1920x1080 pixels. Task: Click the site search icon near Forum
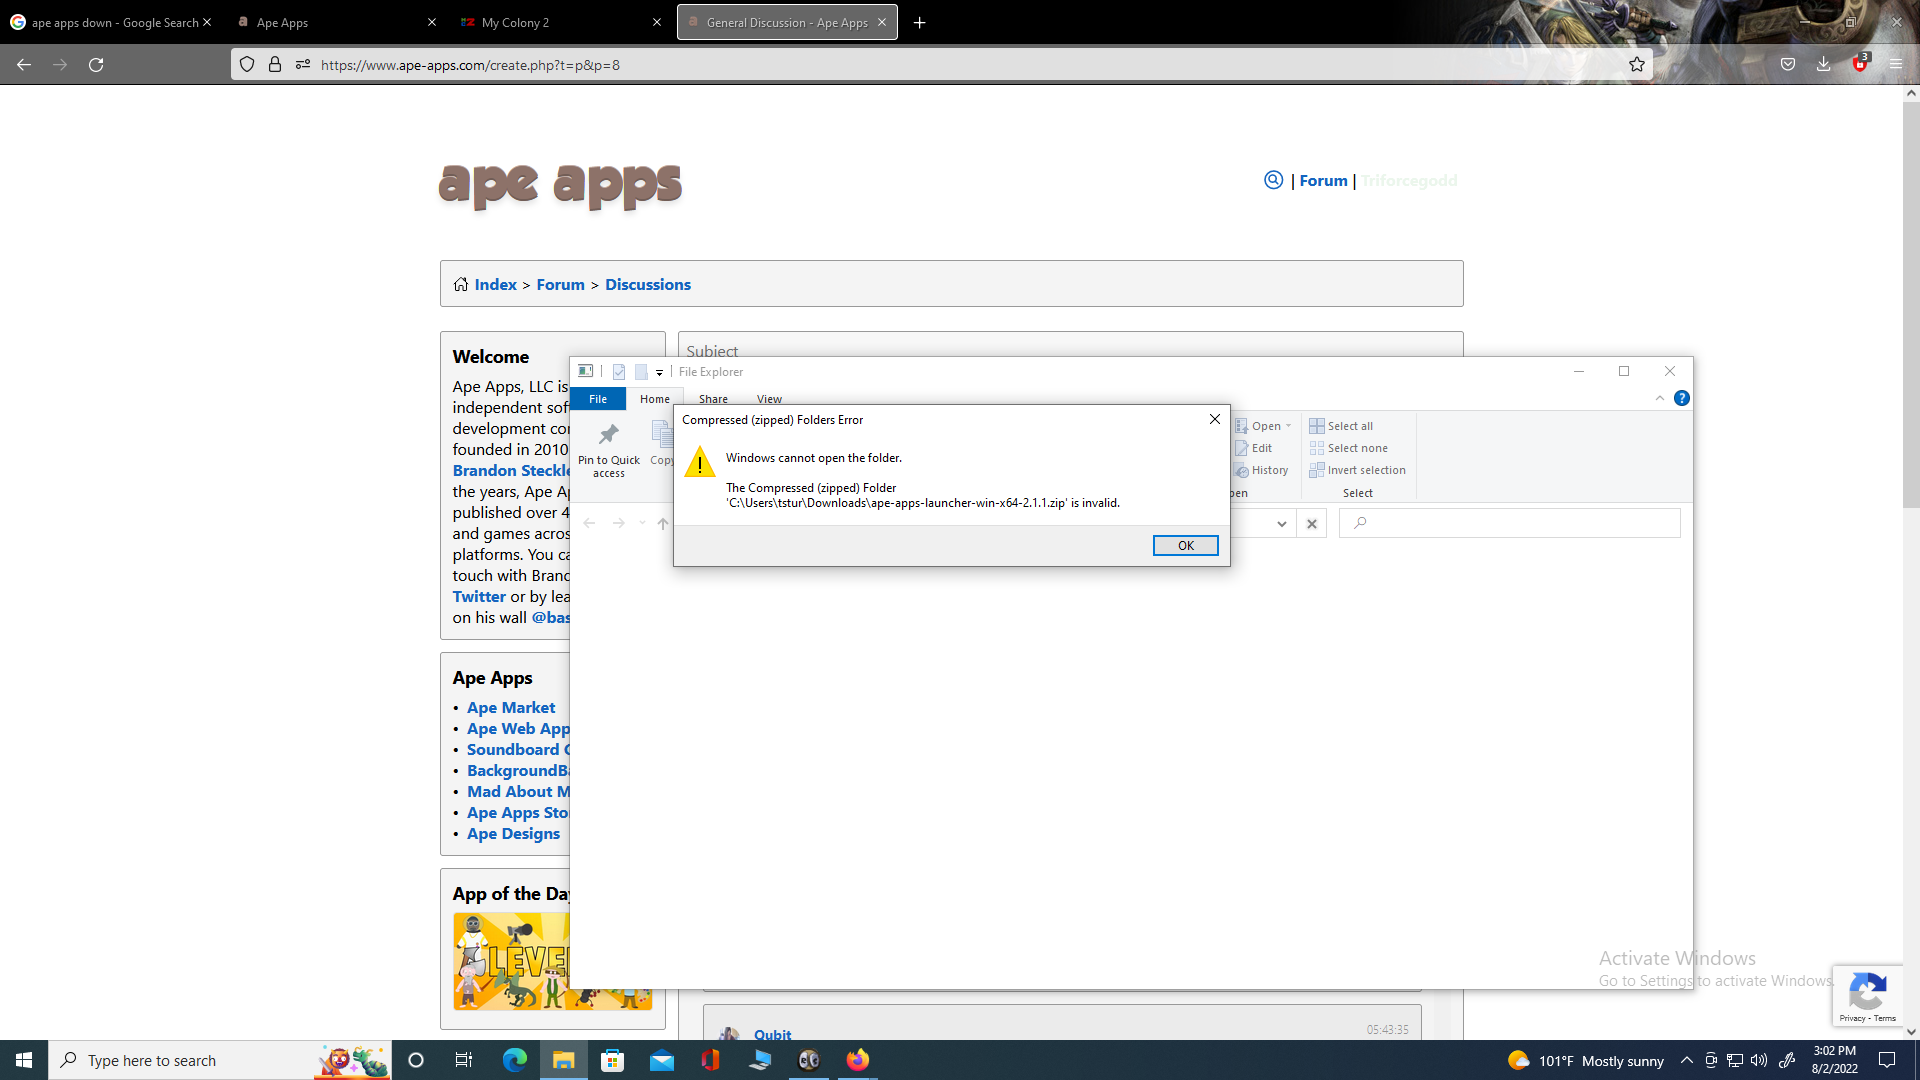[1273, 180]
